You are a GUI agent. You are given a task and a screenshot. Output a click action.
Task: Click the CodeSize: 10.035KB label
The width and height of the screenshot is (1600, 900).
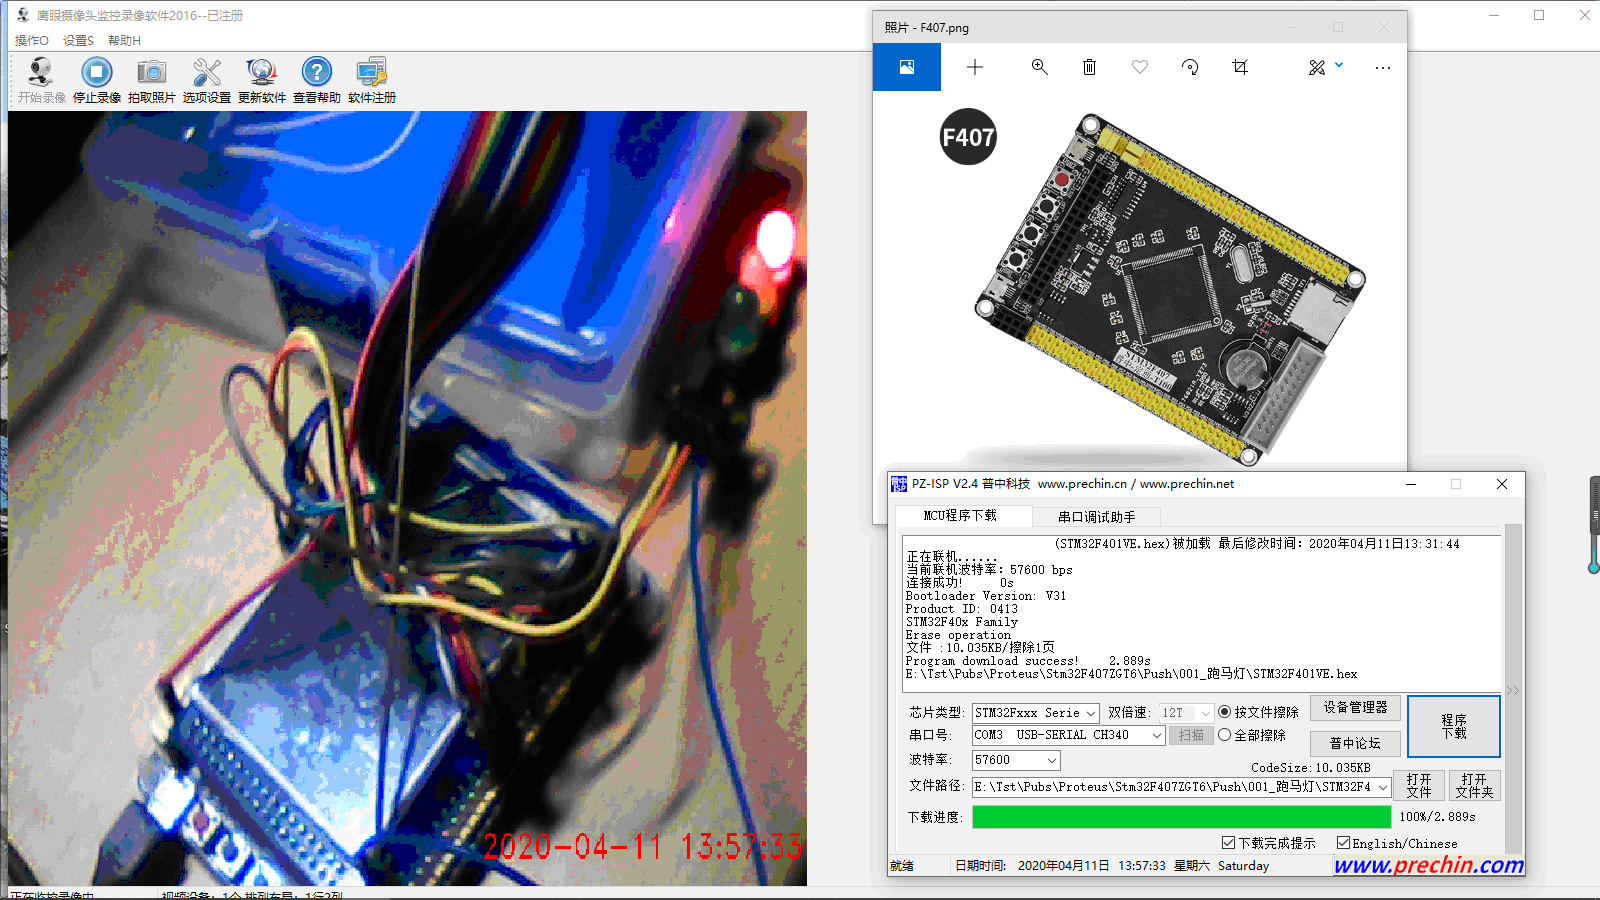pyautogui.click(x=1310, y=768)
